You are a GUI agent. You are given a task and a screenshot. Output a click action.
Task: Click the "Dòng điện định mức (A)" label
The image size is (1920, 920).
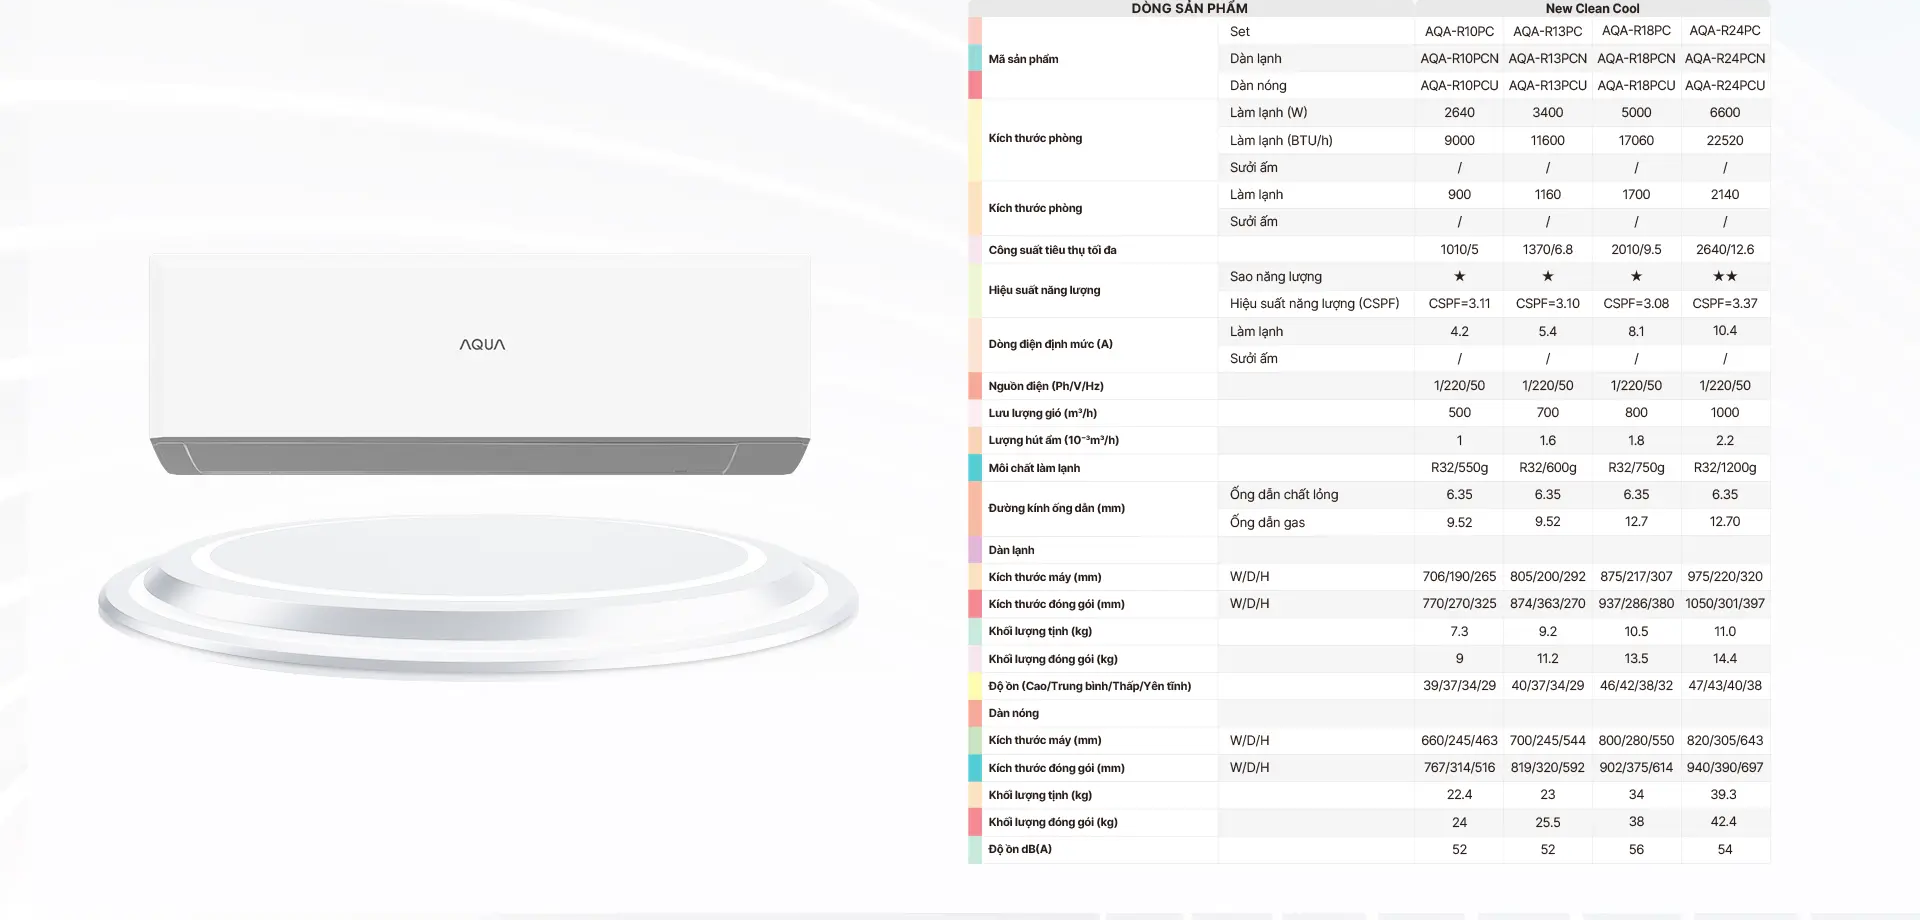tap(1050, 344)
